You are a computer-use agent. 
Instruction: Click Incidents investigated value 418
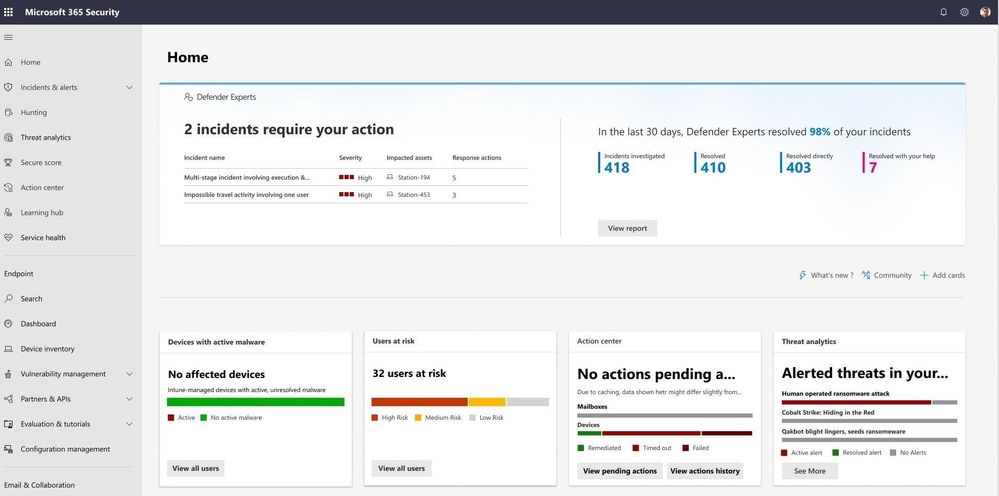click(617, 167)
